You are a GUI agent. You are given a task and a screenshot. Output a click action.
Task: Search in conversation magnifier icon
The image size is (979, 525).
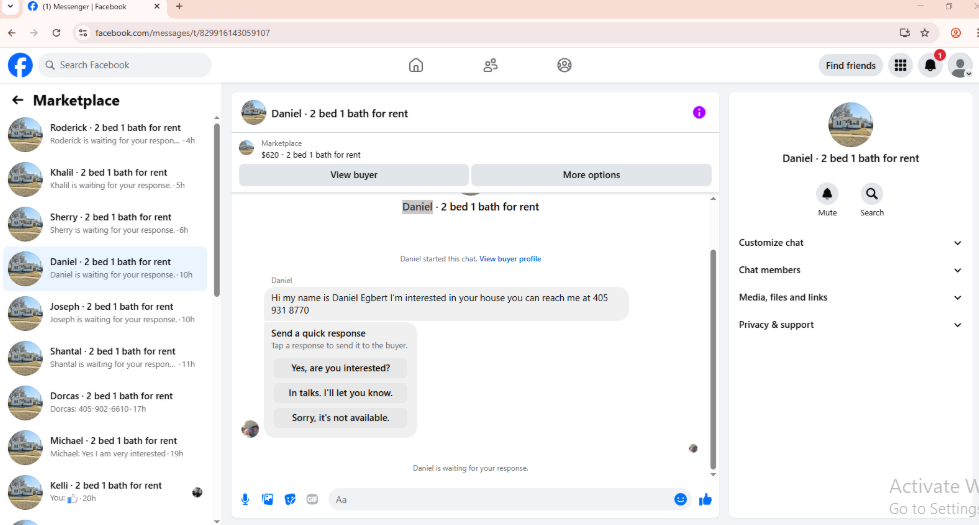[872, 194]
